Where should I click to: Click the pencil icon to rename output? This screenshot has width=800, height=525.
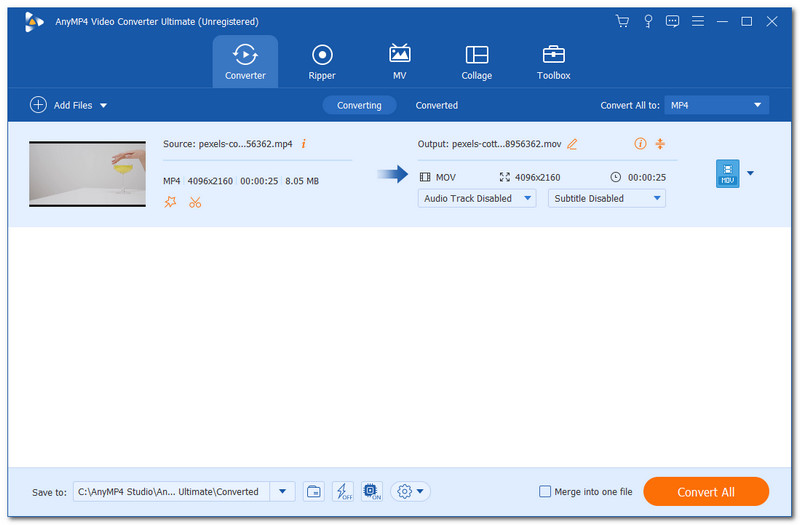point(572,144)
